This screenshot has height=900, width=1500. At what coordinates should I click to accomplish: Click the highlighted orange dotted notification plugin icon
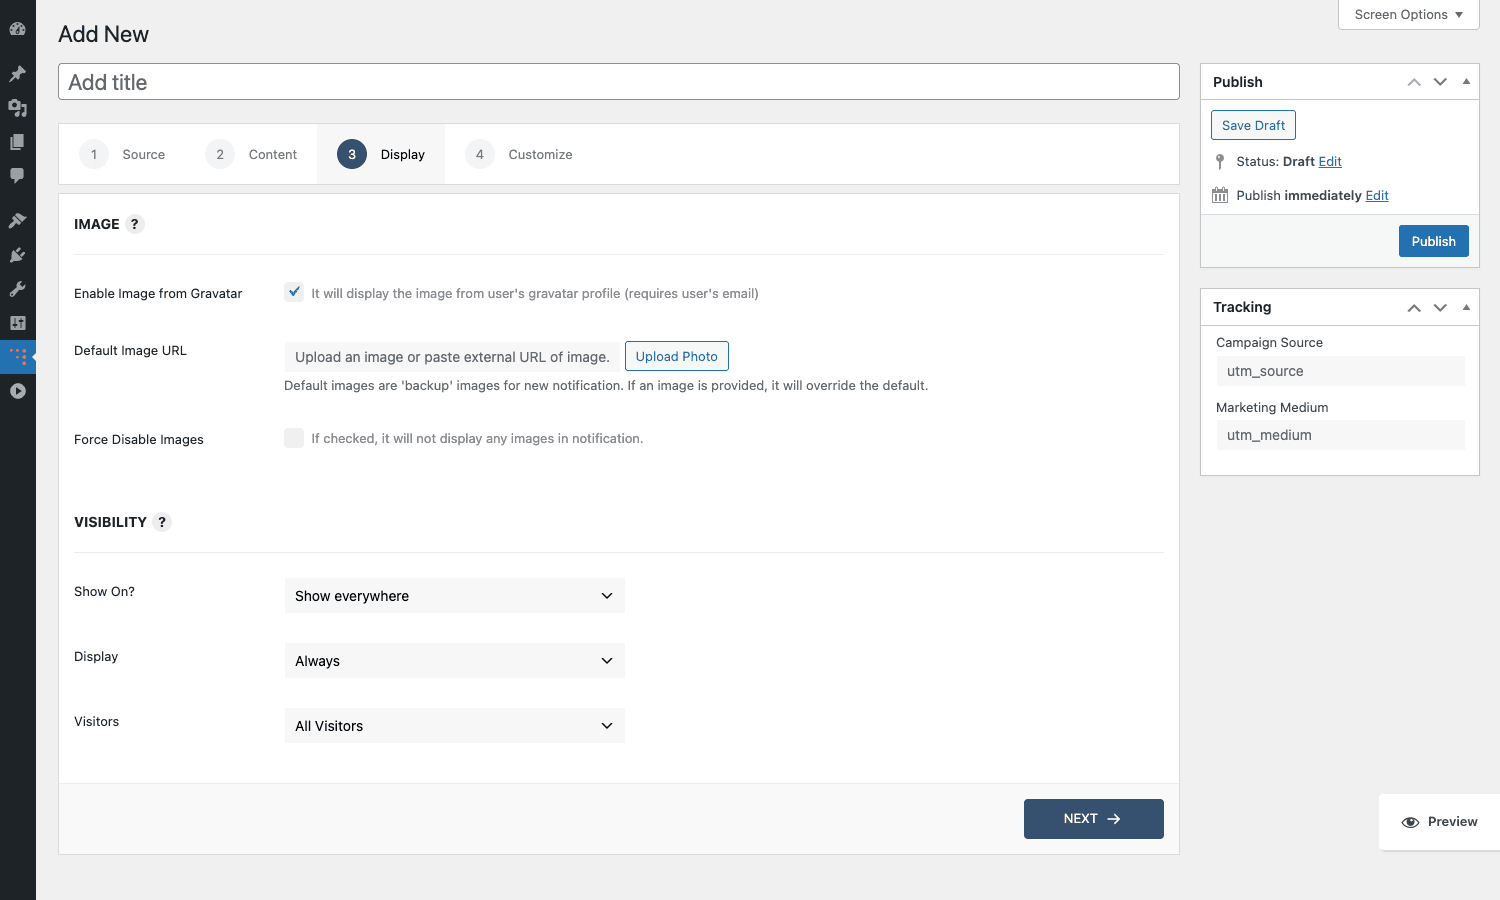coord(17,357)
